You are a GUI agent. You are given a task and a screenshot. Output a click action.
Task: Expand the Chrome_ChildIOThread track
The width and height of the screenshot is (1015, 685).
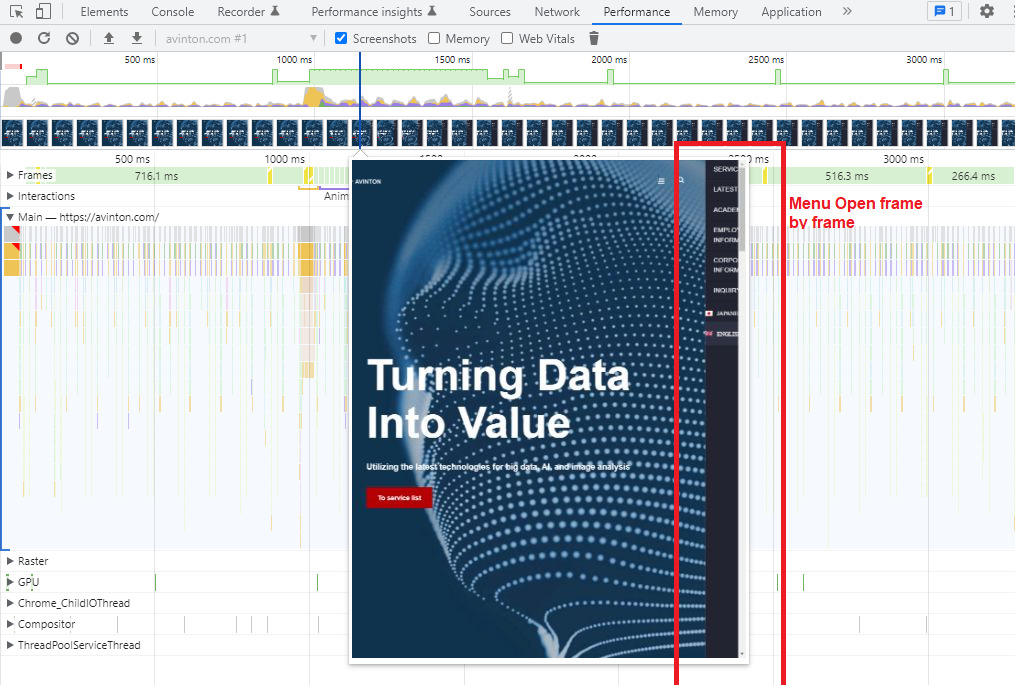[10, 603]
